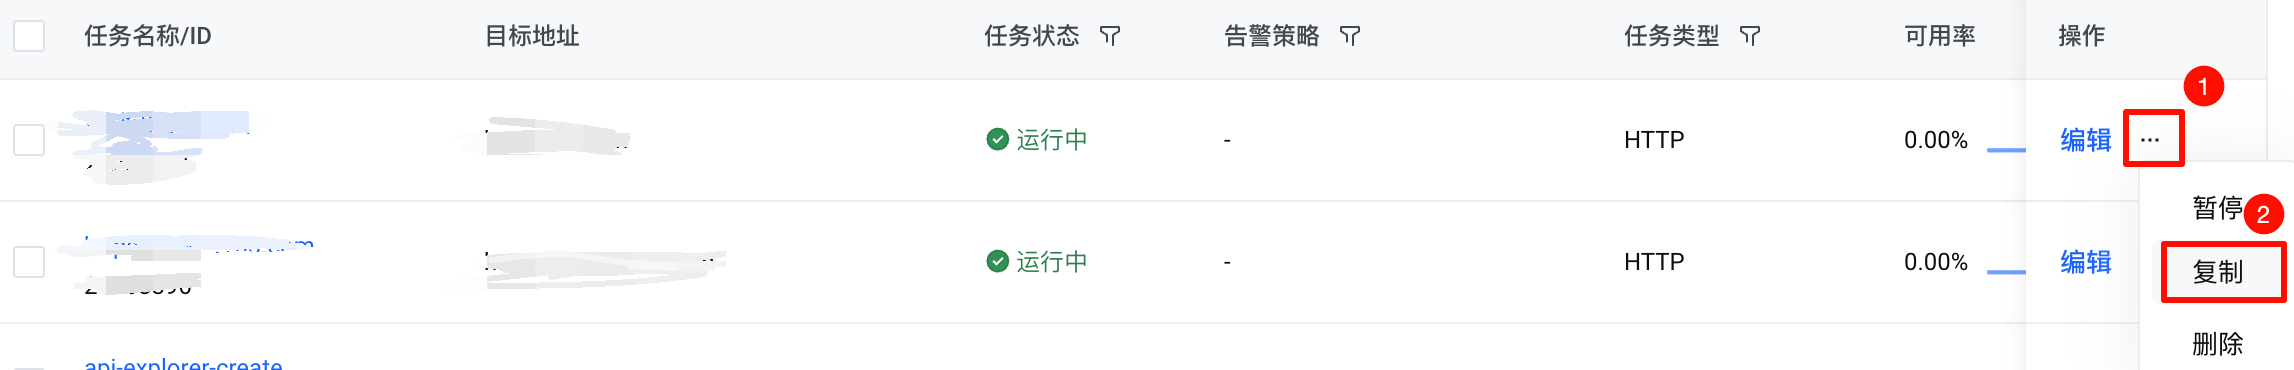2294x370 pixels.
Task: Click the 告警策略 column header label
Action: tap(1272, 36)
